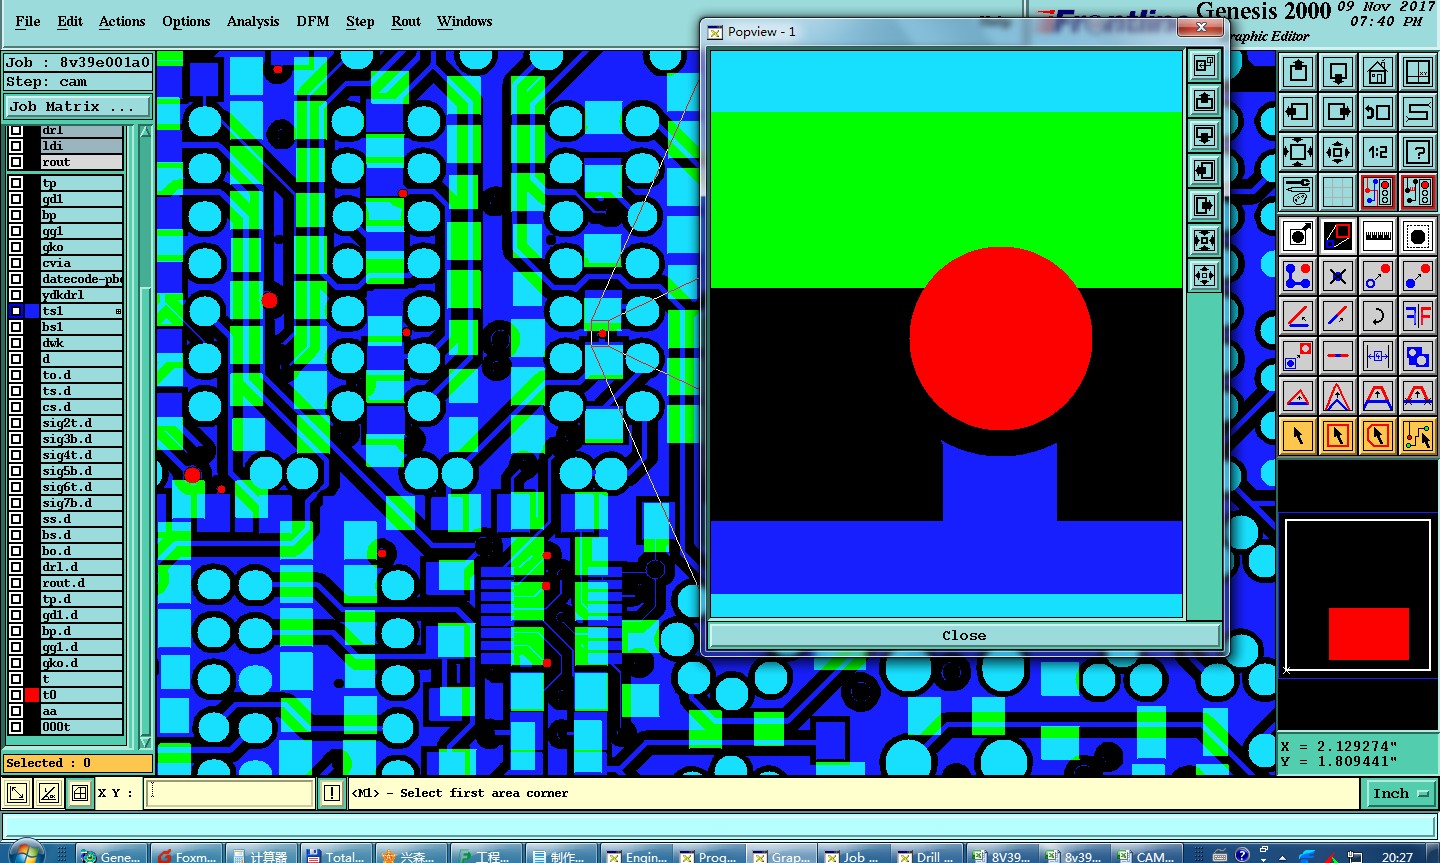Open the DFM menu
1440x863 pixels.
point(313,21)
